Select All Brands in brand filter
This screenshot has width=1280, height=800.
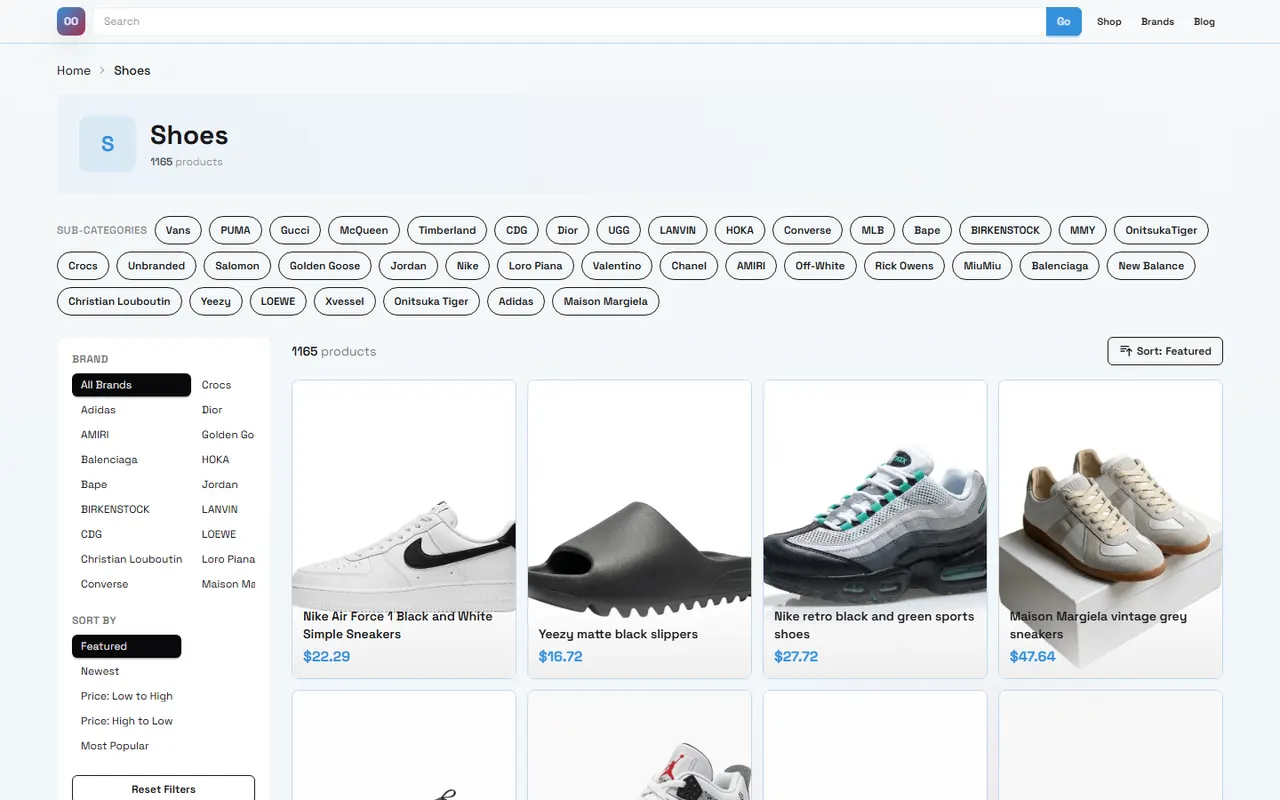(131, 385)
